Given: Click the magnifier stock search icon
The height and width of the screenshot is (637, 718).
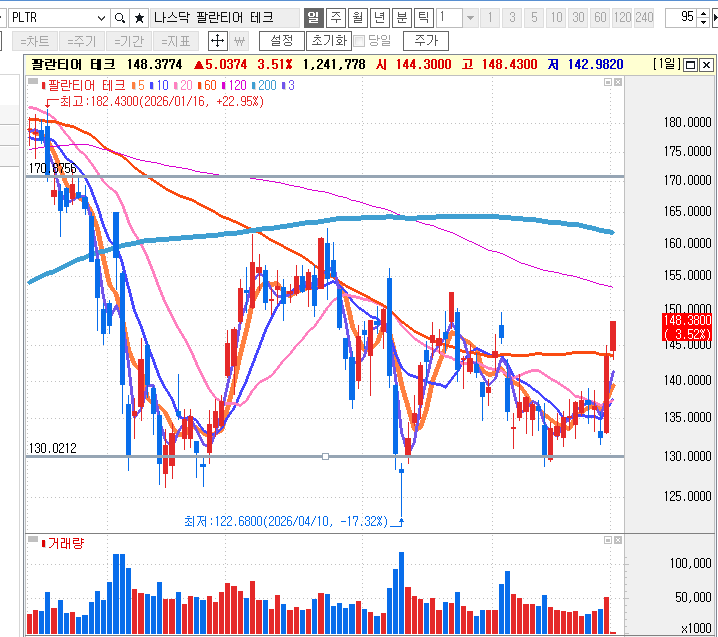Looking at the screenshot, I should tap(120, 18).
